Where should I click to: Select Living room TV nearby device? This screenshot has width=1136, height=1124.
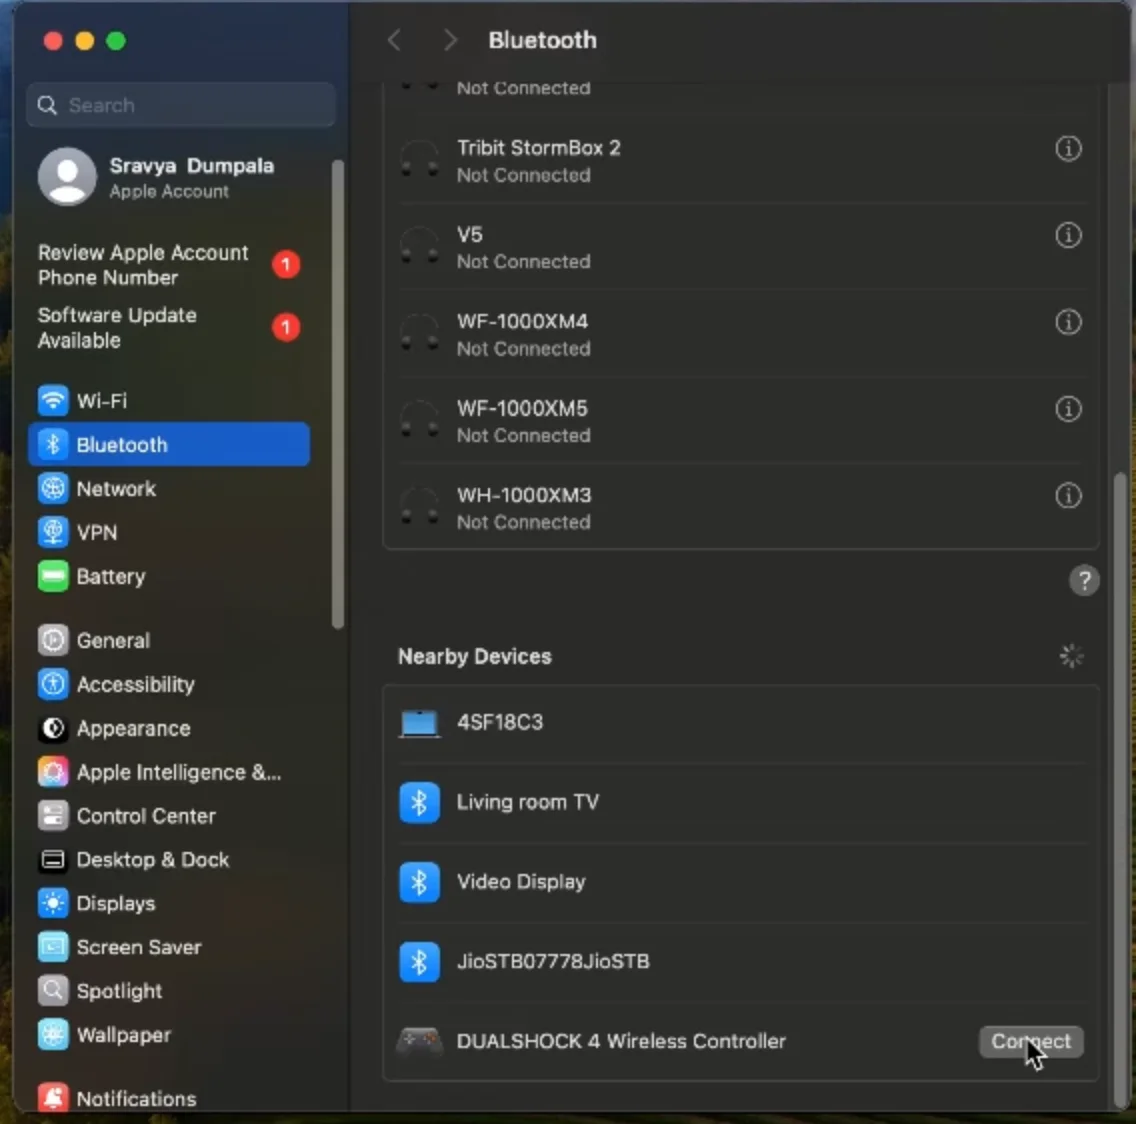pos(741,802)
